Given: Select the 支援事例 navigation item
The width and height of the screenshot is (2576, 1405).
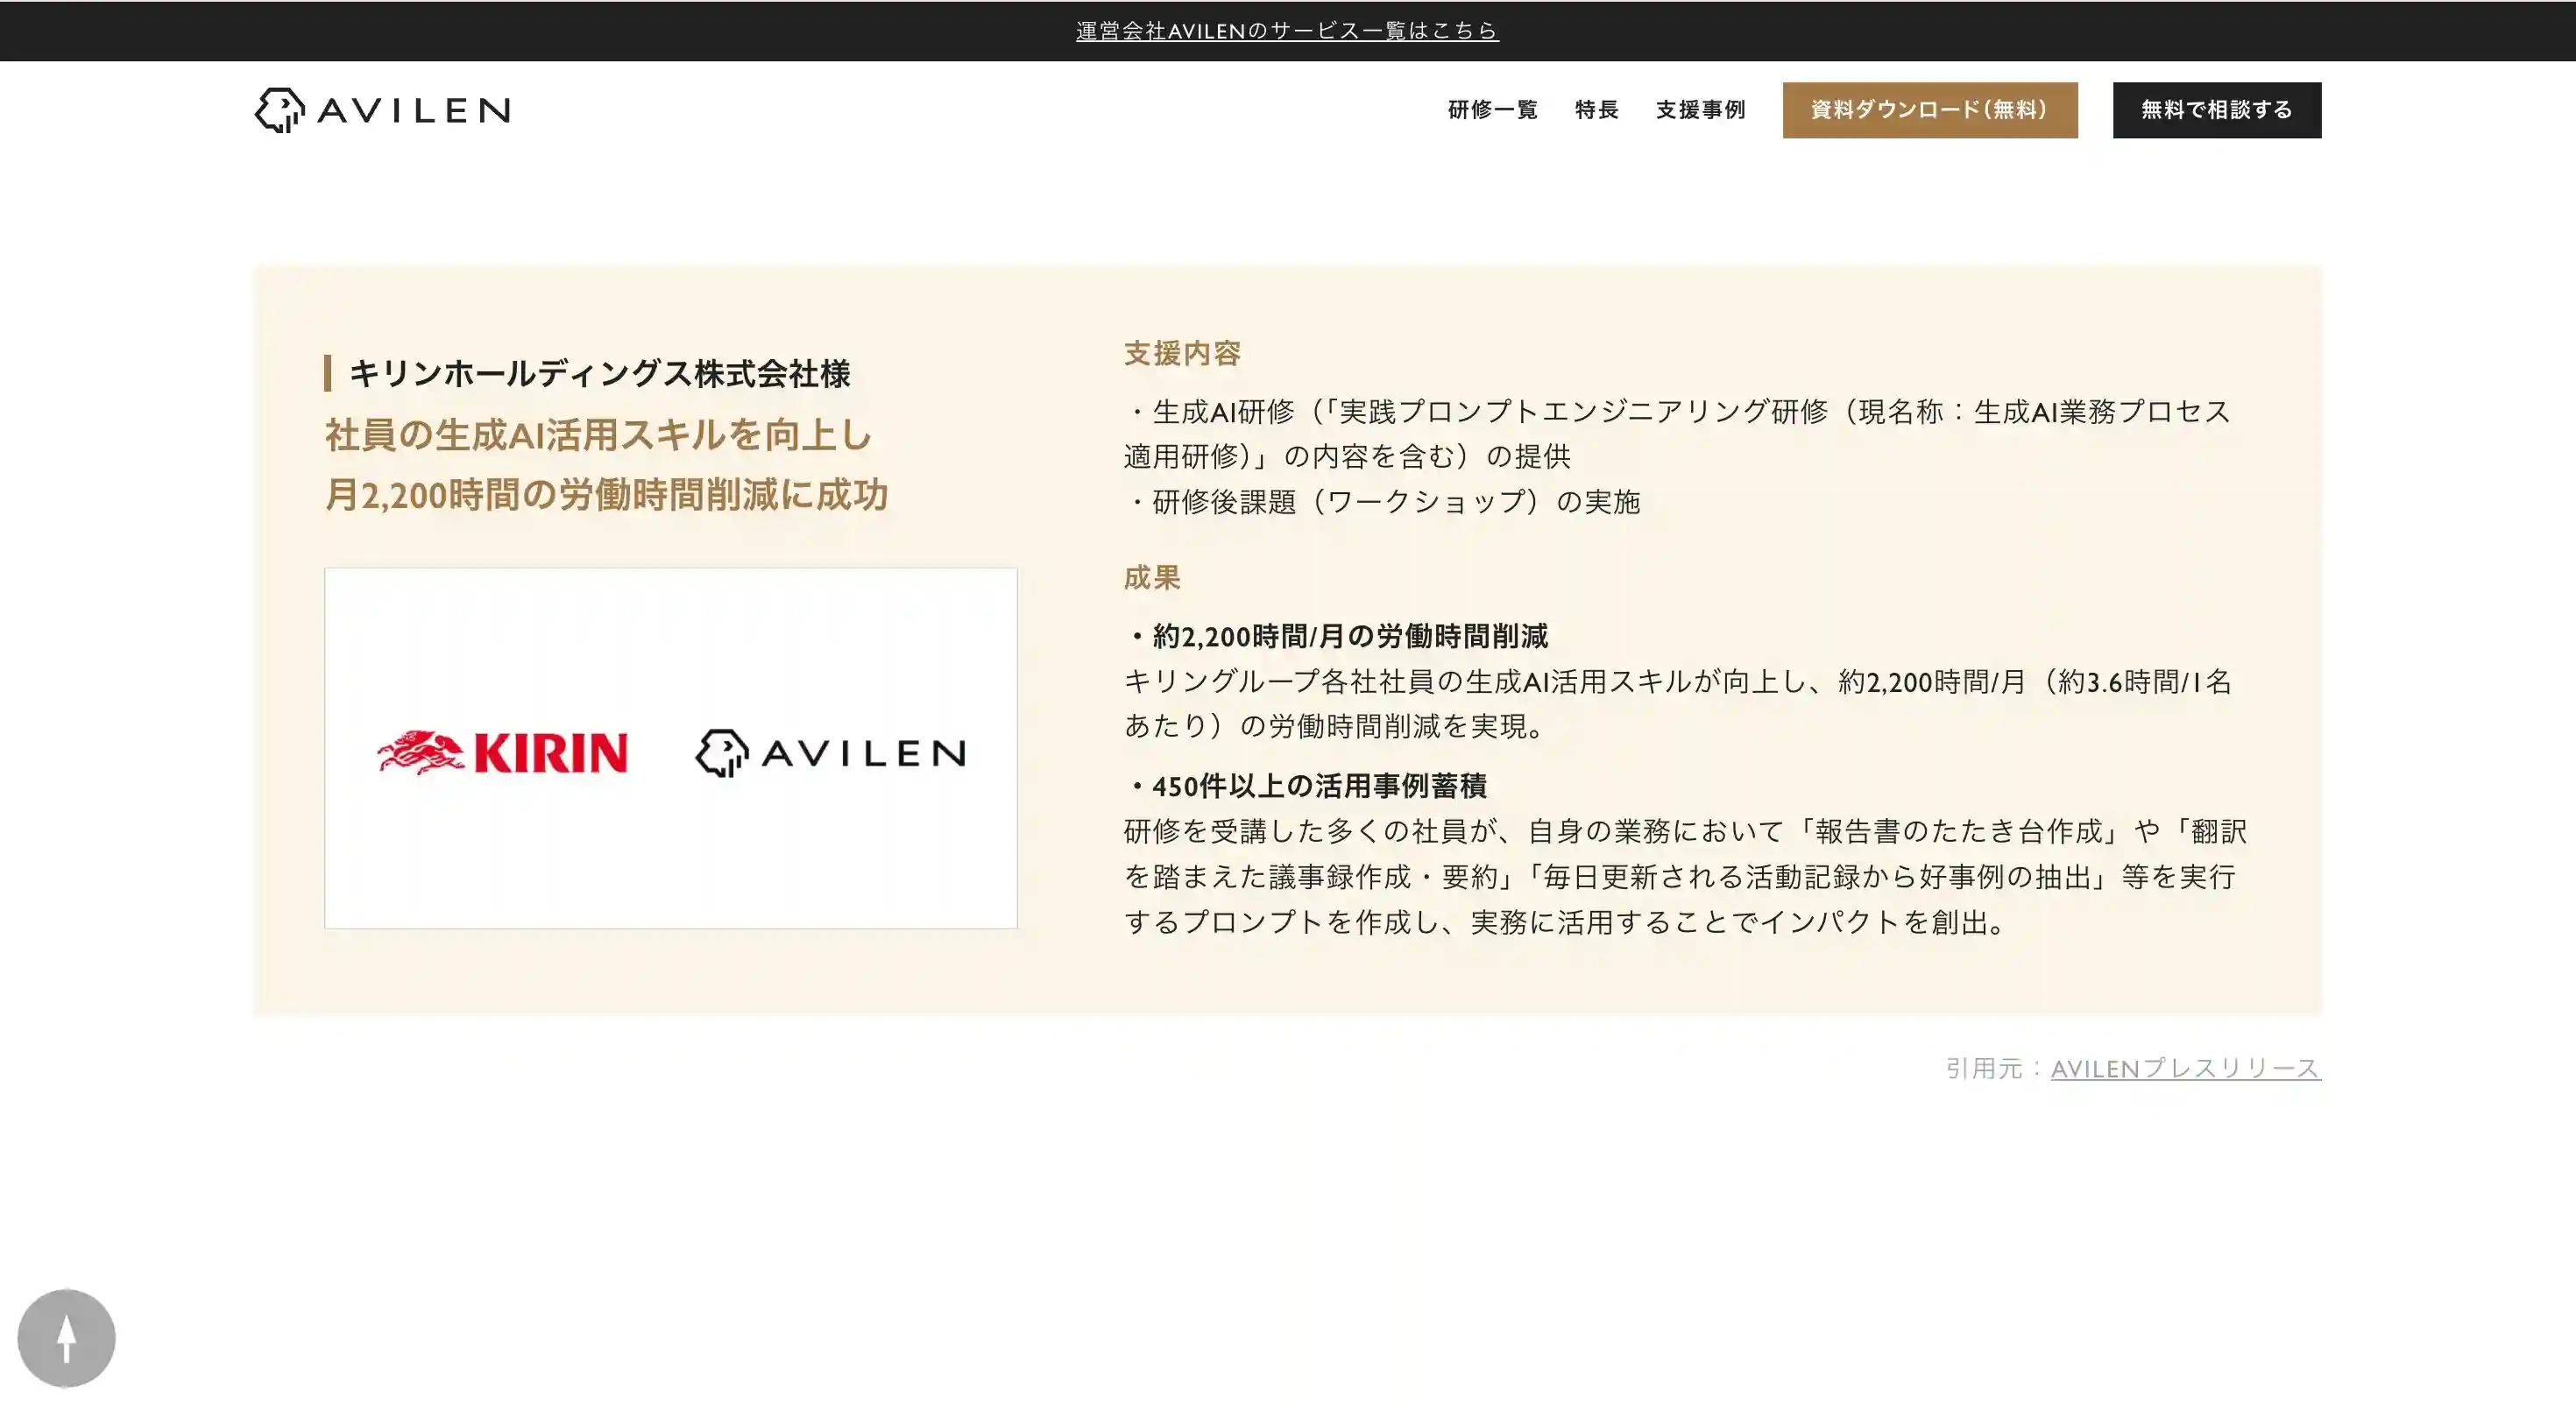Looking at the screenshot, I should [x=1700, y=110].
